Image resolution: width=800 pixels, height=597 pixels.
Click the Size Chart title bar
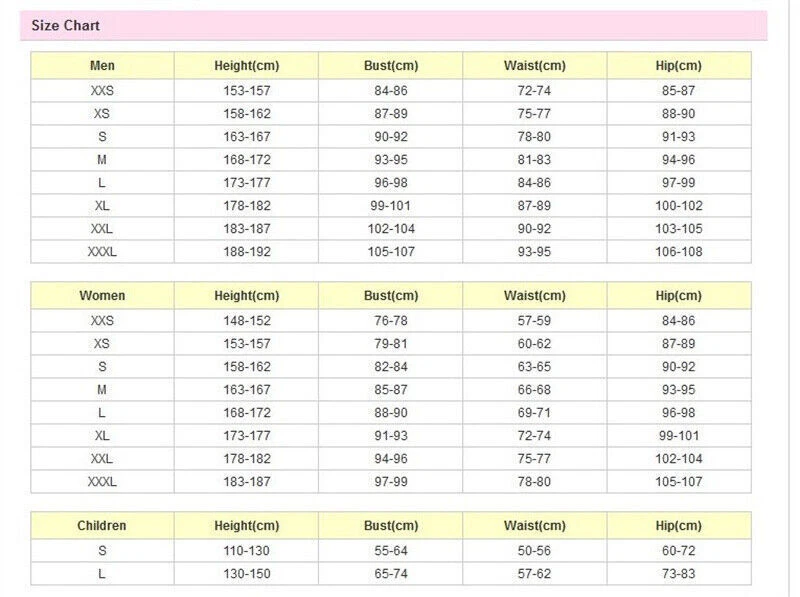[393, 26]
